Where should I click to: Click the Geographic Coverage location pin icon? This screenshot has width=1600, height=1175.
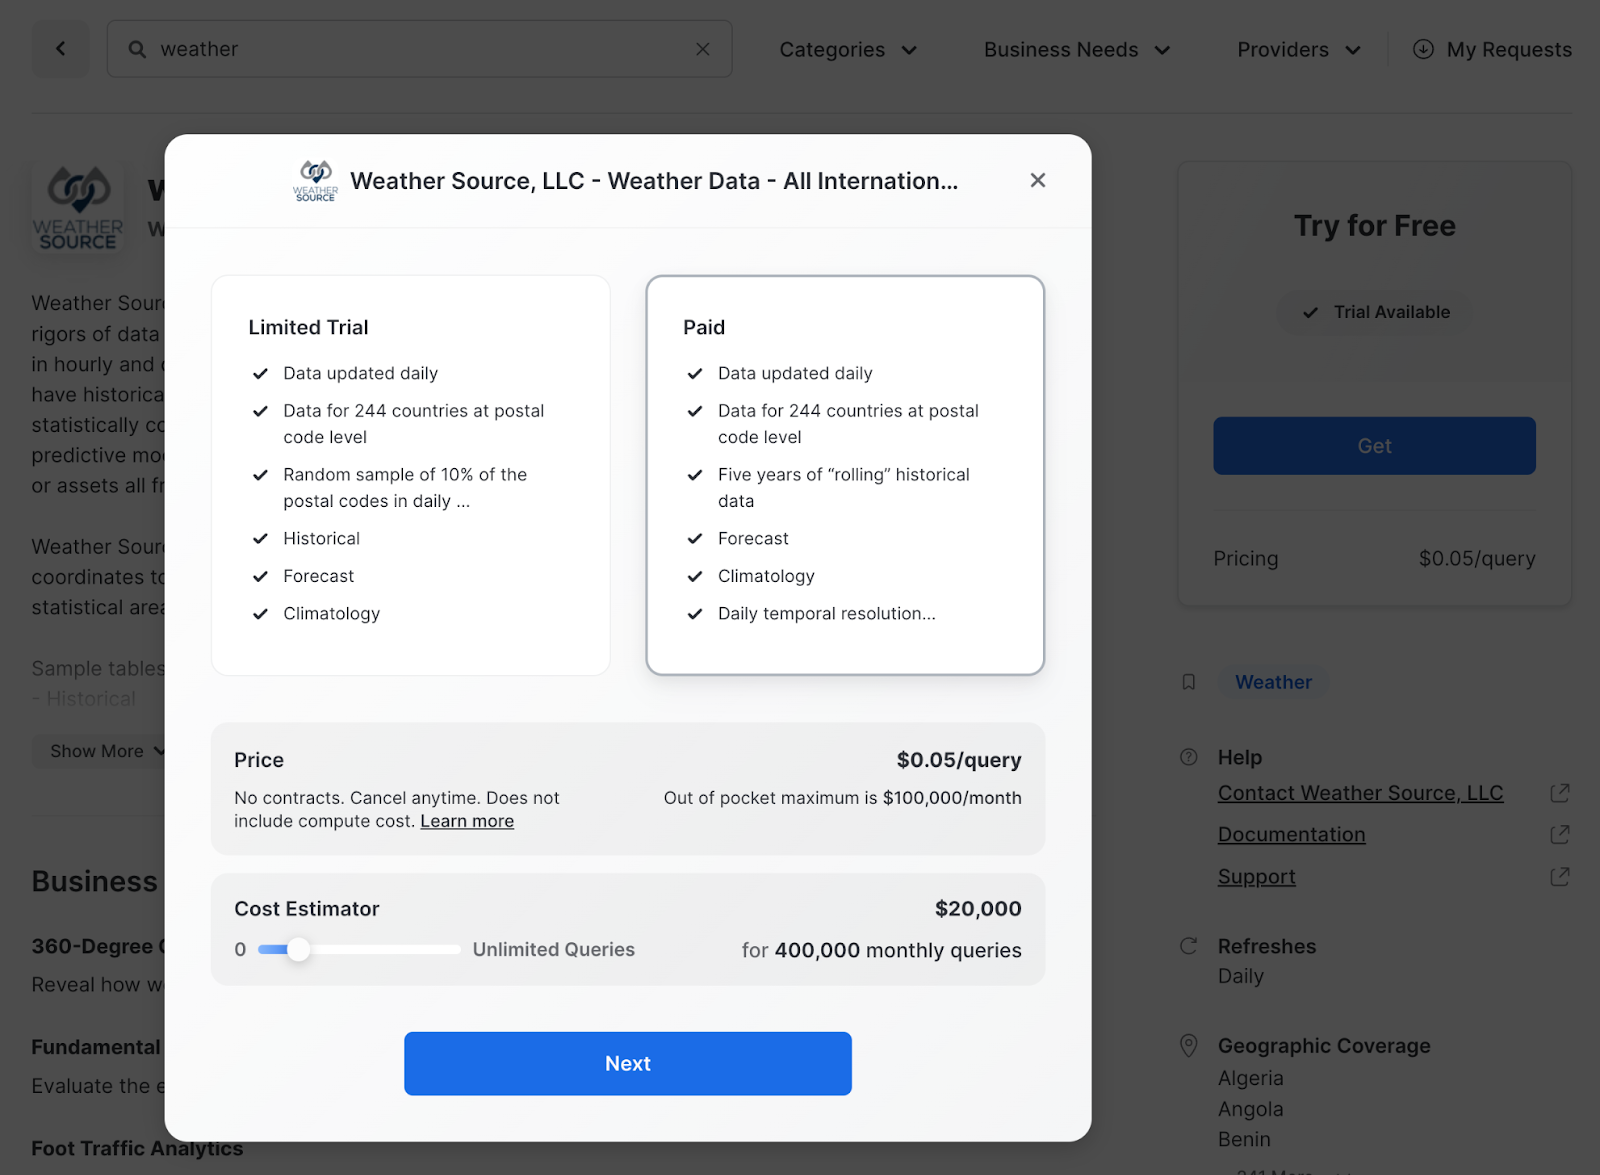[x=1189, y=1046]
